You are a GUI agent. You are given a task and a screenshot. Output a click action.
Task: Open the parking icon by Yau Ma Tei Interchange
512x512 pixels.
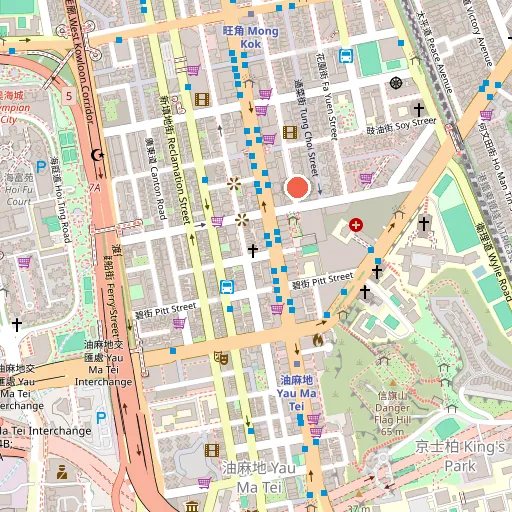[101, 418]
